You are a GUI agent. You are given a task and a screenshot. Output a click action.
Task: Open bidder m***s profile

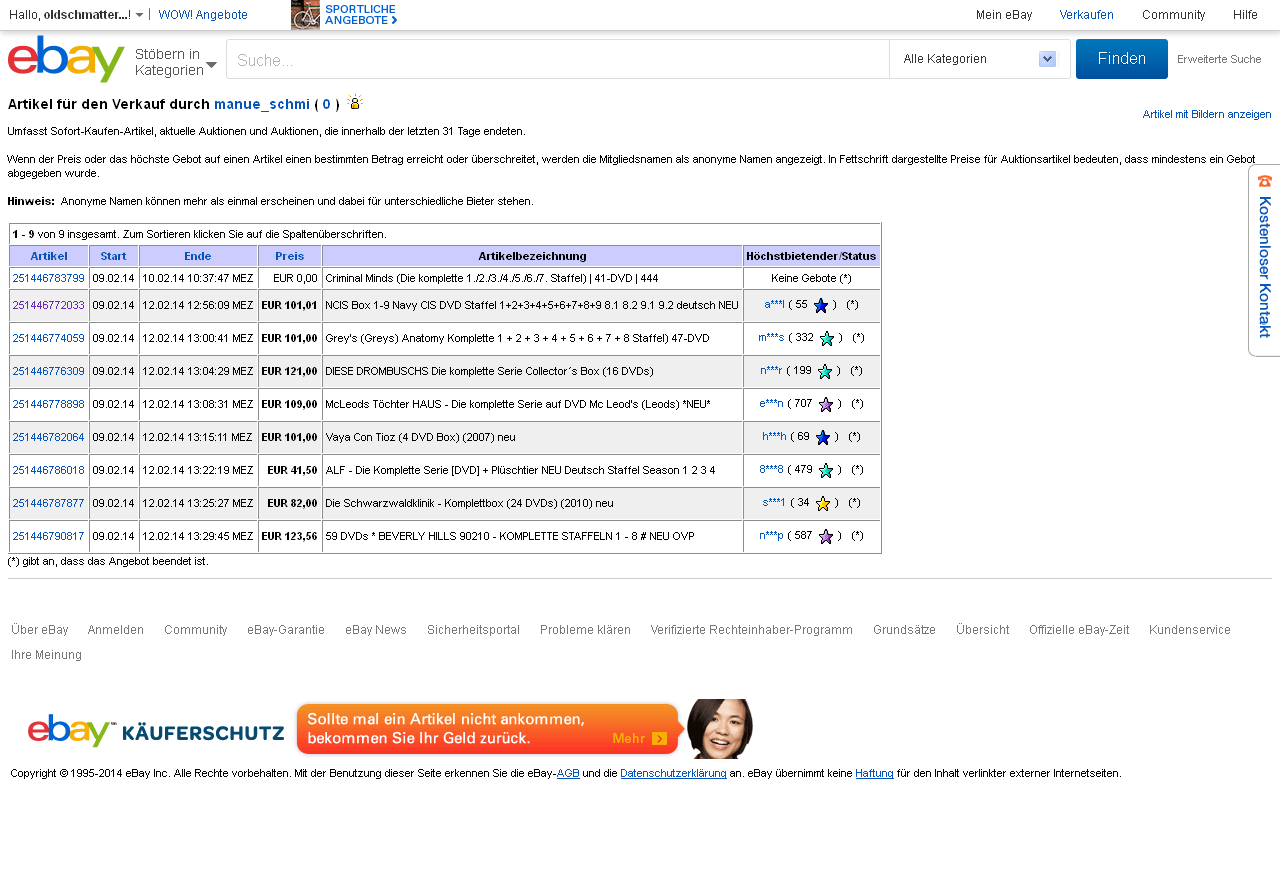point(771,337)
